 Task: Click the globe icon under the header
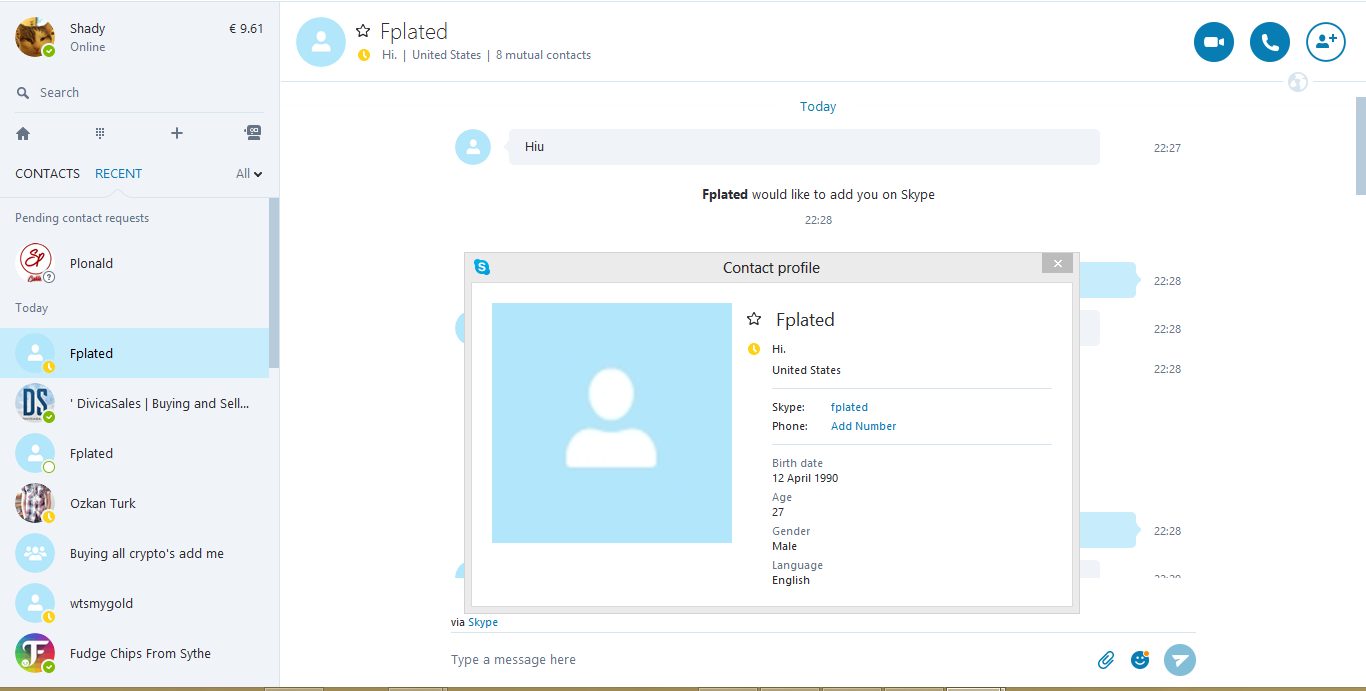point(1298,82)
